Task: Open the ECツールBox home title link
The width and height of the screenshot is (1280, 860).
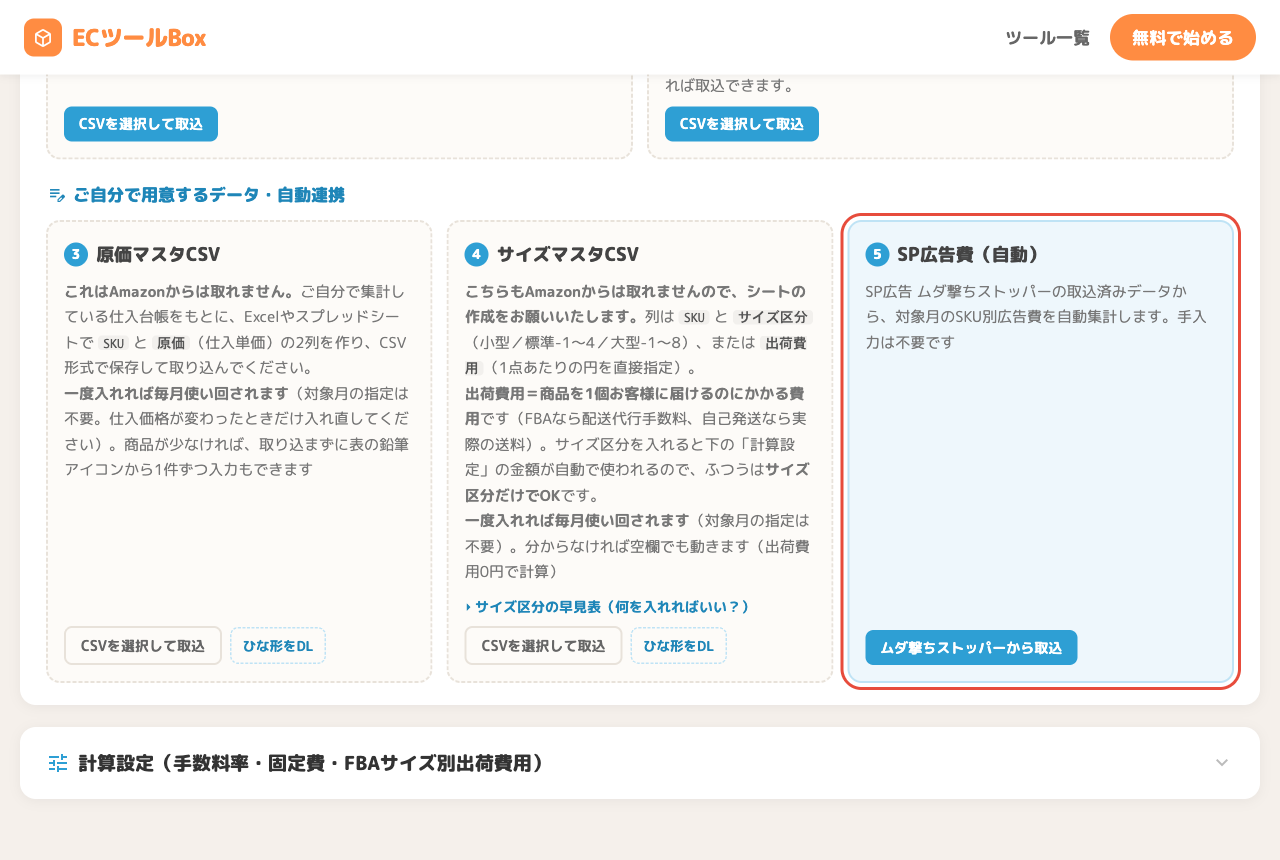Action: 139,38
